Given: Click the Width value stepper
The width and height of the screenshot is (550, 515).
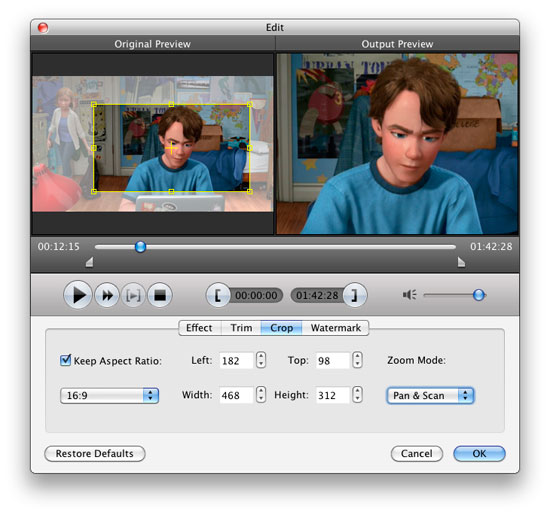Looking at the screenshot, I should 261,394.
